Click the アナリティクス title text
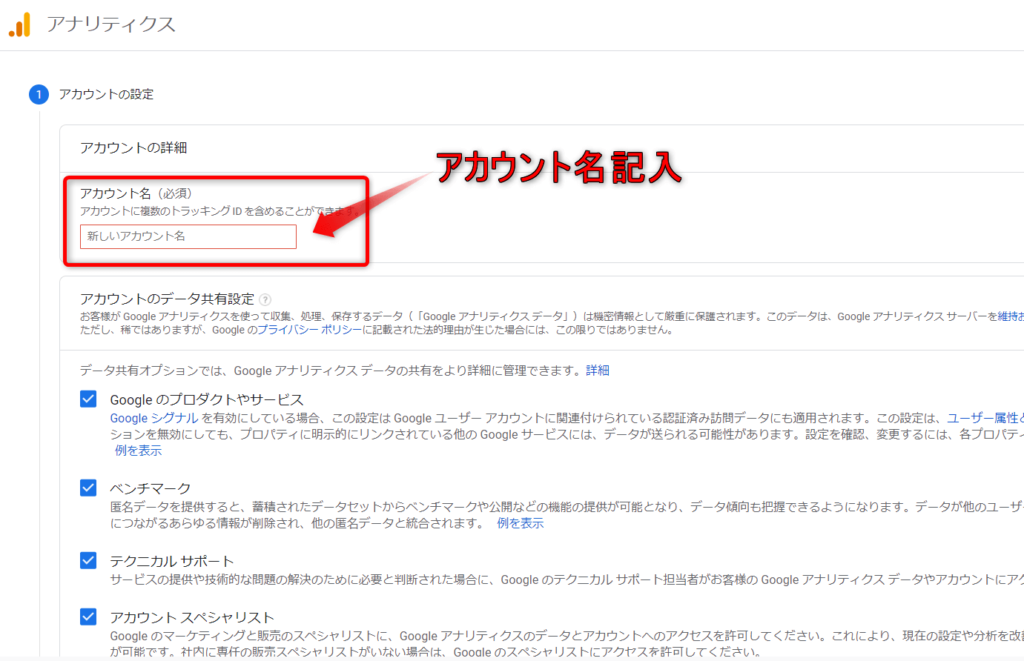Screen dimensions: 1024x661 [x=110, y=25]
